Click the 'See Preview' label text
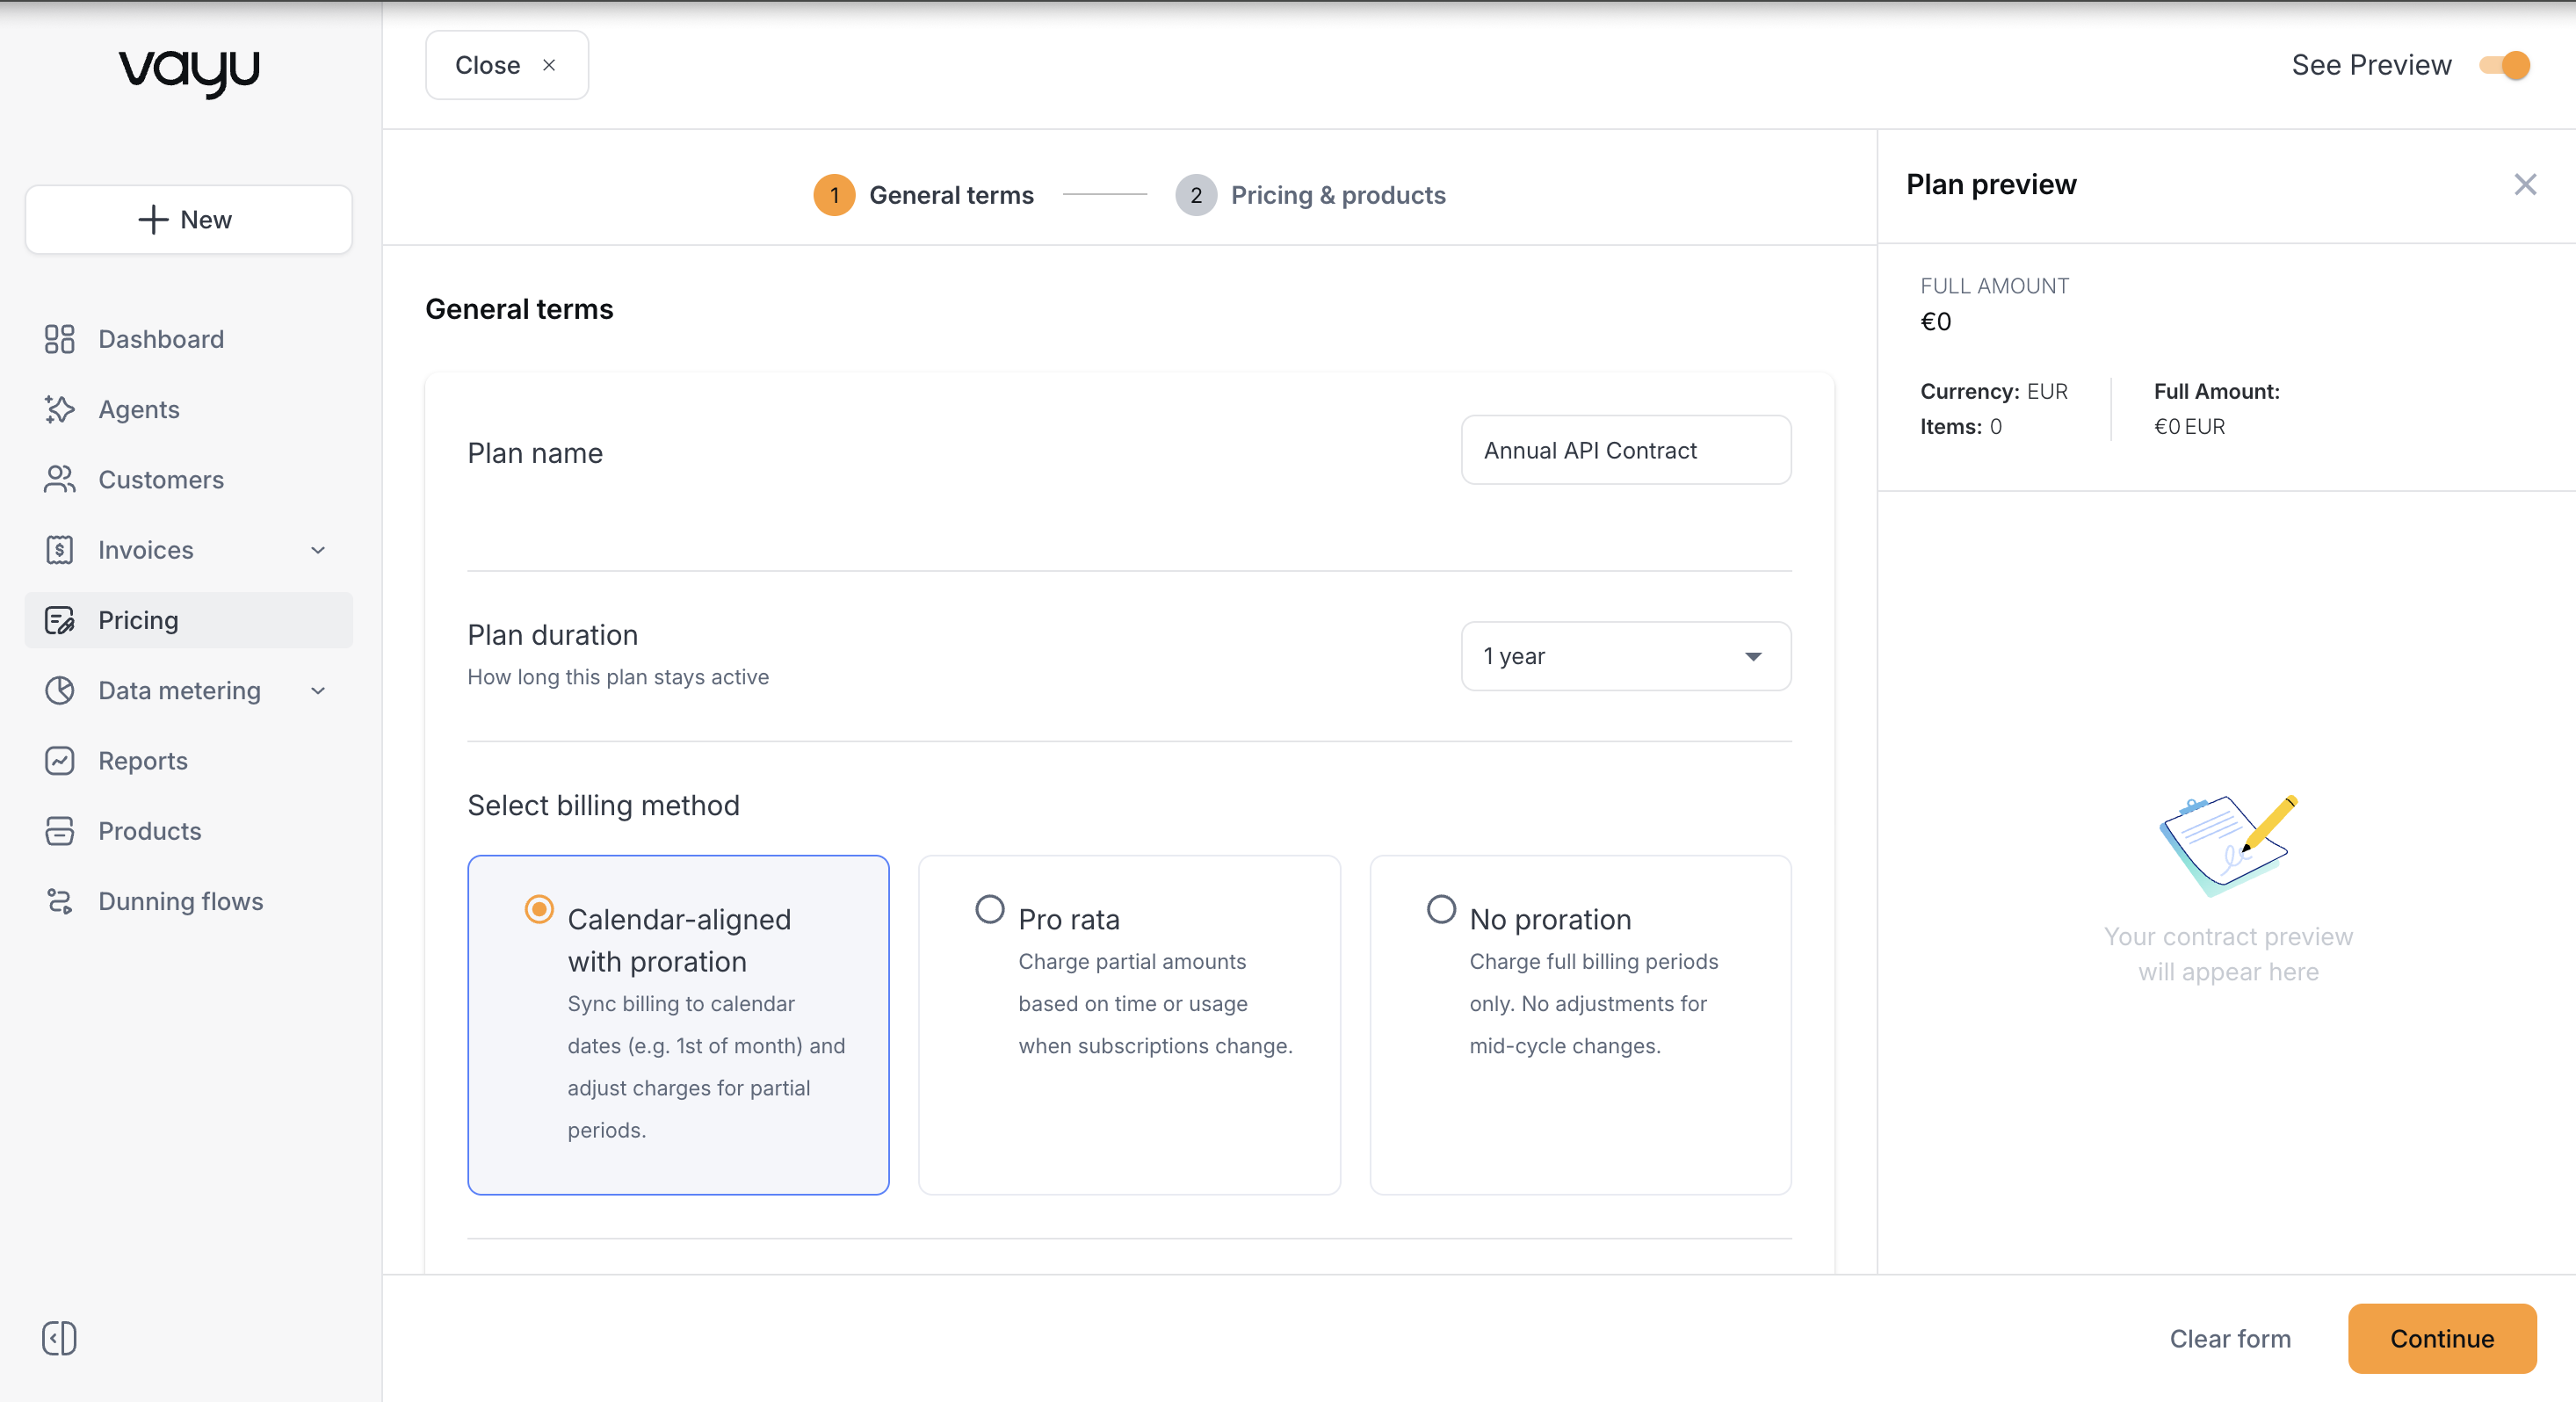Viewport: 2576px width, 1402px height. click(x=2371, y=65)
